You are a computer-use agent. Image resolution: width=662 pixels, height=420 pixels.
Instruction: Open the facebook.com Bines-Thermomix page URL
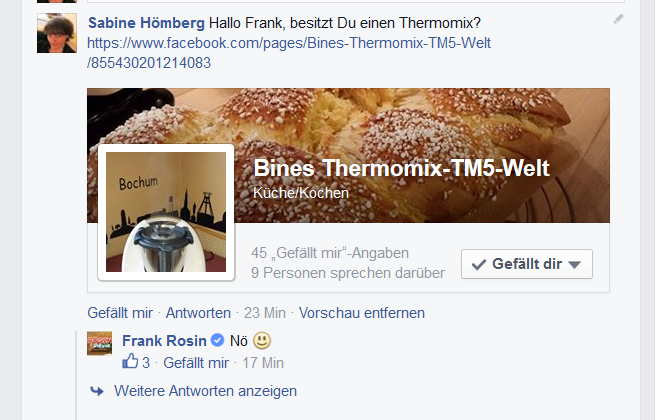point(289,53)
